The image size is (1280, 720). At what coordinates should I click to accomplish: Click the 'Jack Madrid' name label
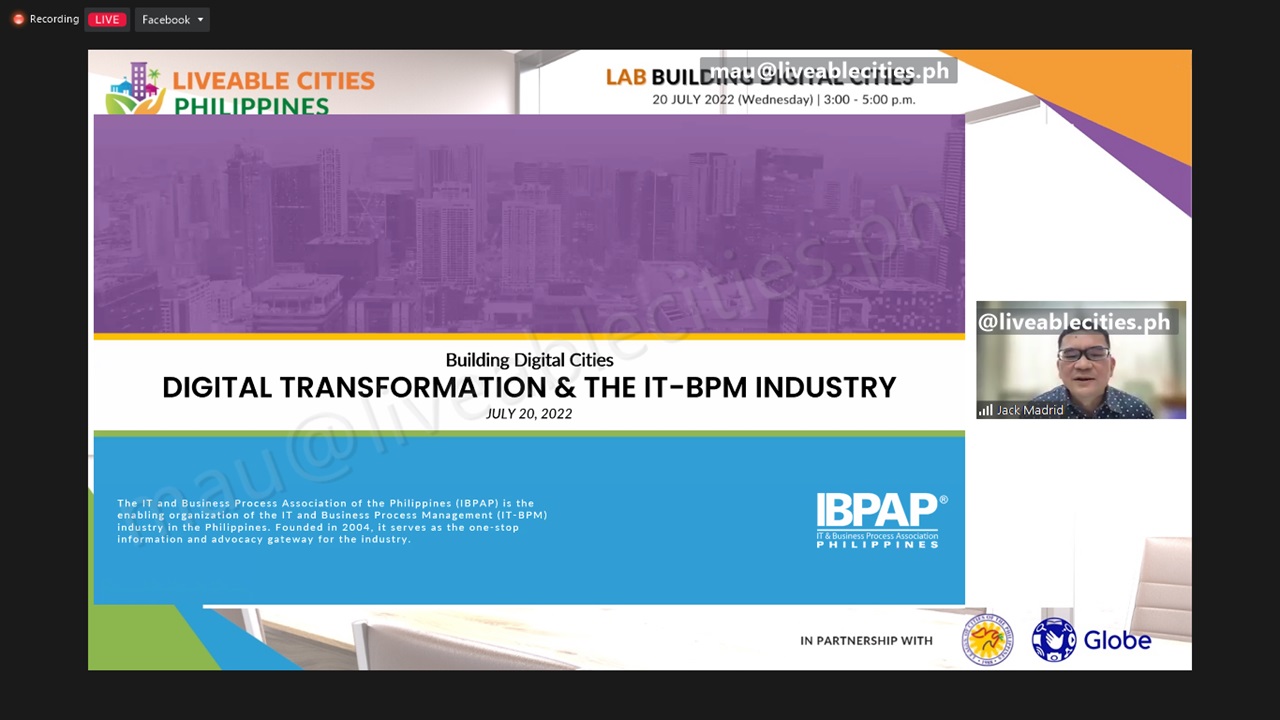pyautogui.click(x=1030, y=410)
